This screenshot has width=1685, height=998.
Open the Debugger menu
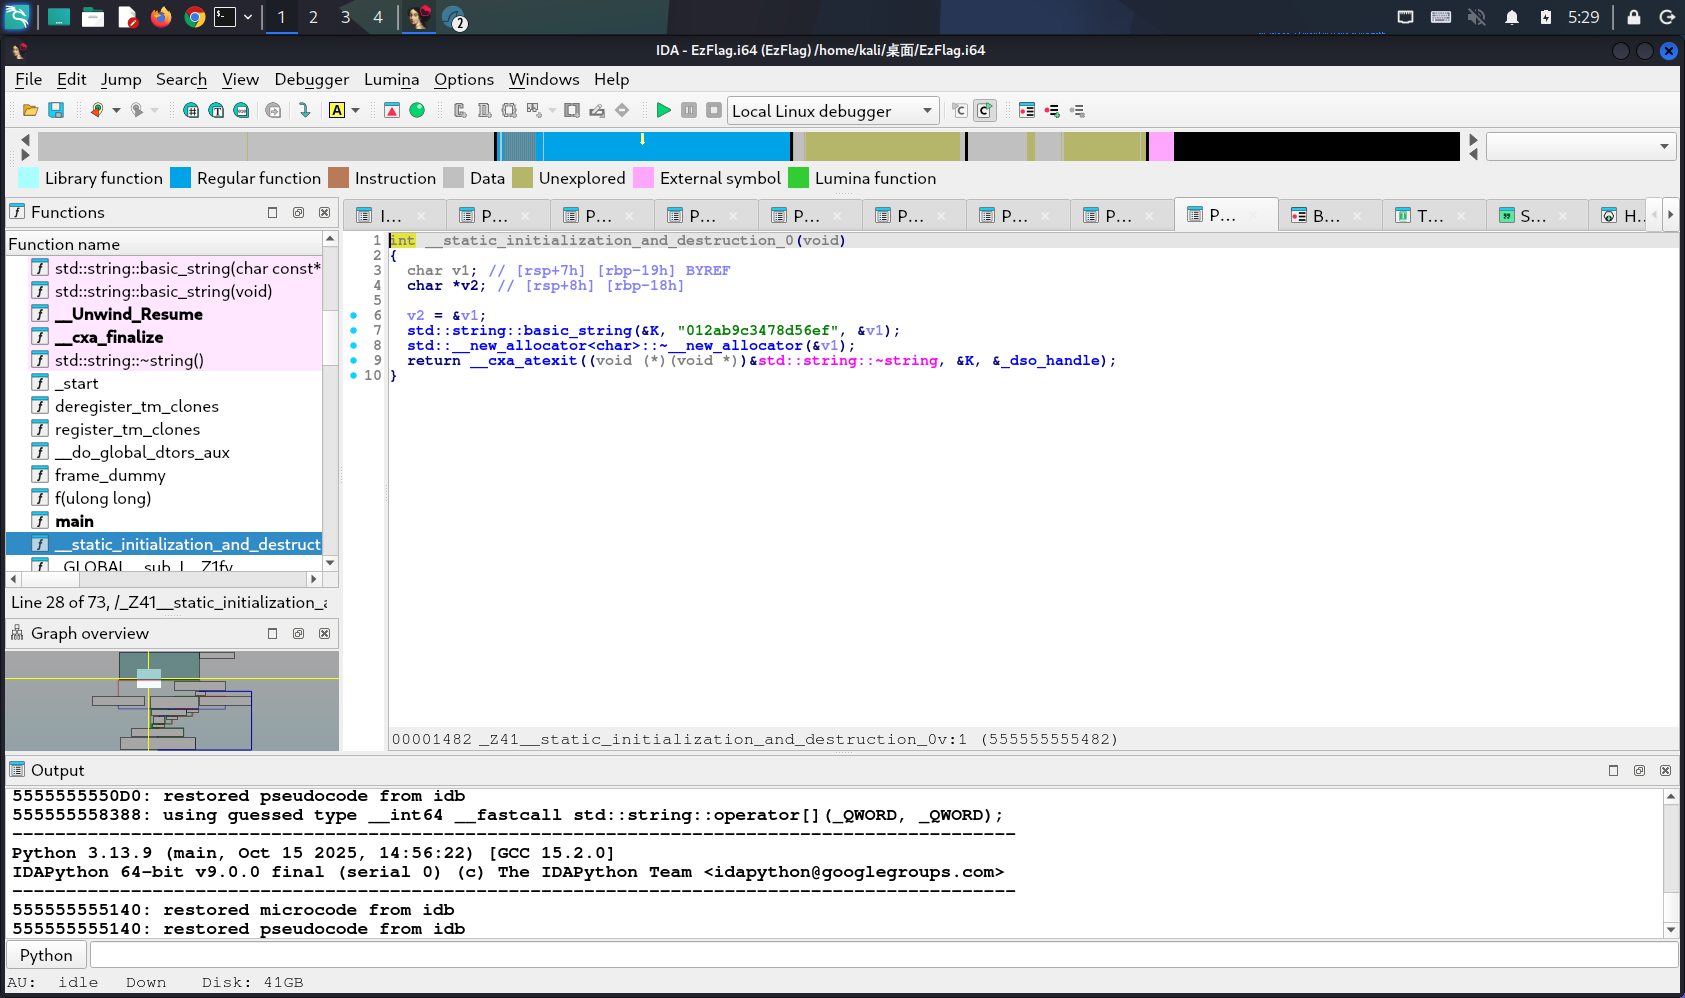311,79
